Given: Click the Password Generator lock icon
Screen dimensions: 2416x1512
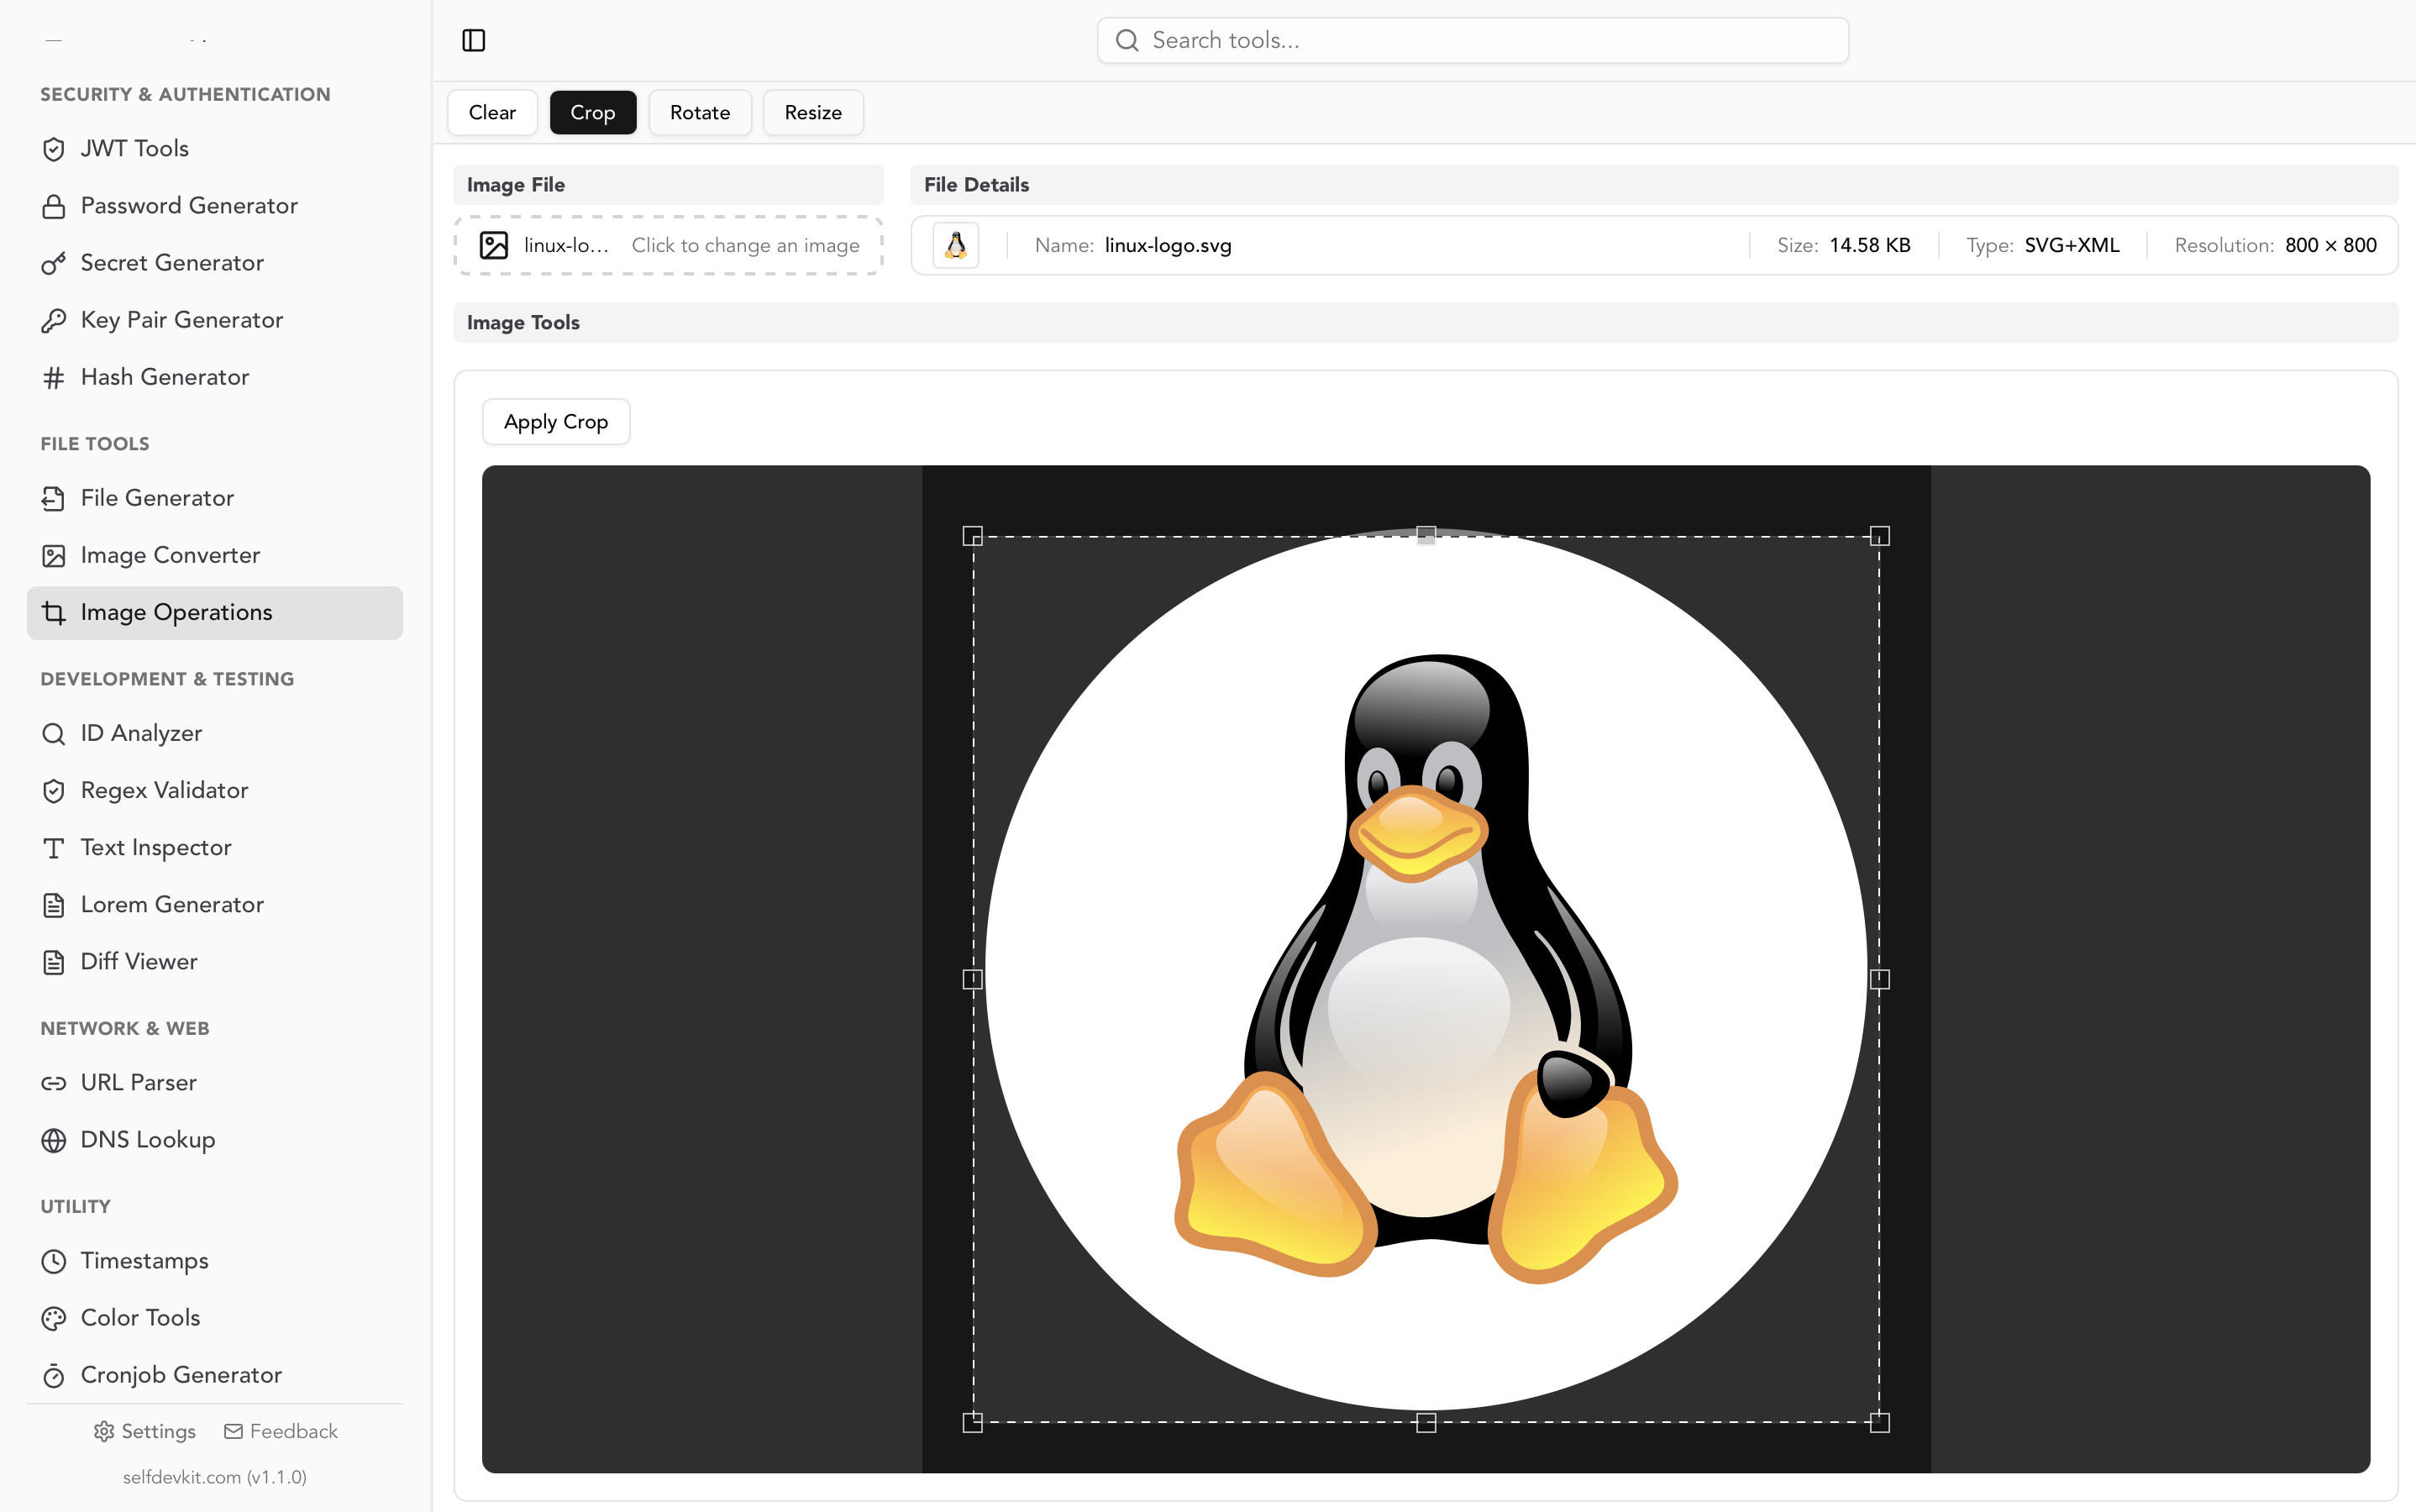Looking at the screenshot, I should coord(54,206).
